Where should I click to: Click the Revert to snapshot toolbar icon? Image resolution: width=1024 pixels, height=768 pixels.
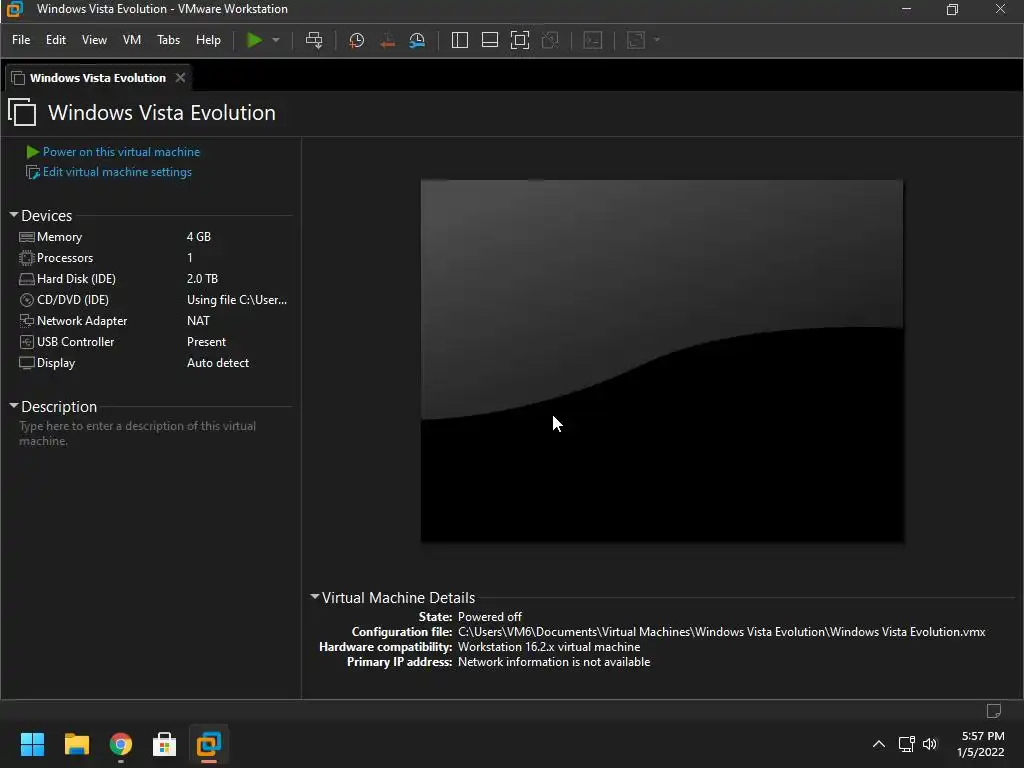coord(387,40)
